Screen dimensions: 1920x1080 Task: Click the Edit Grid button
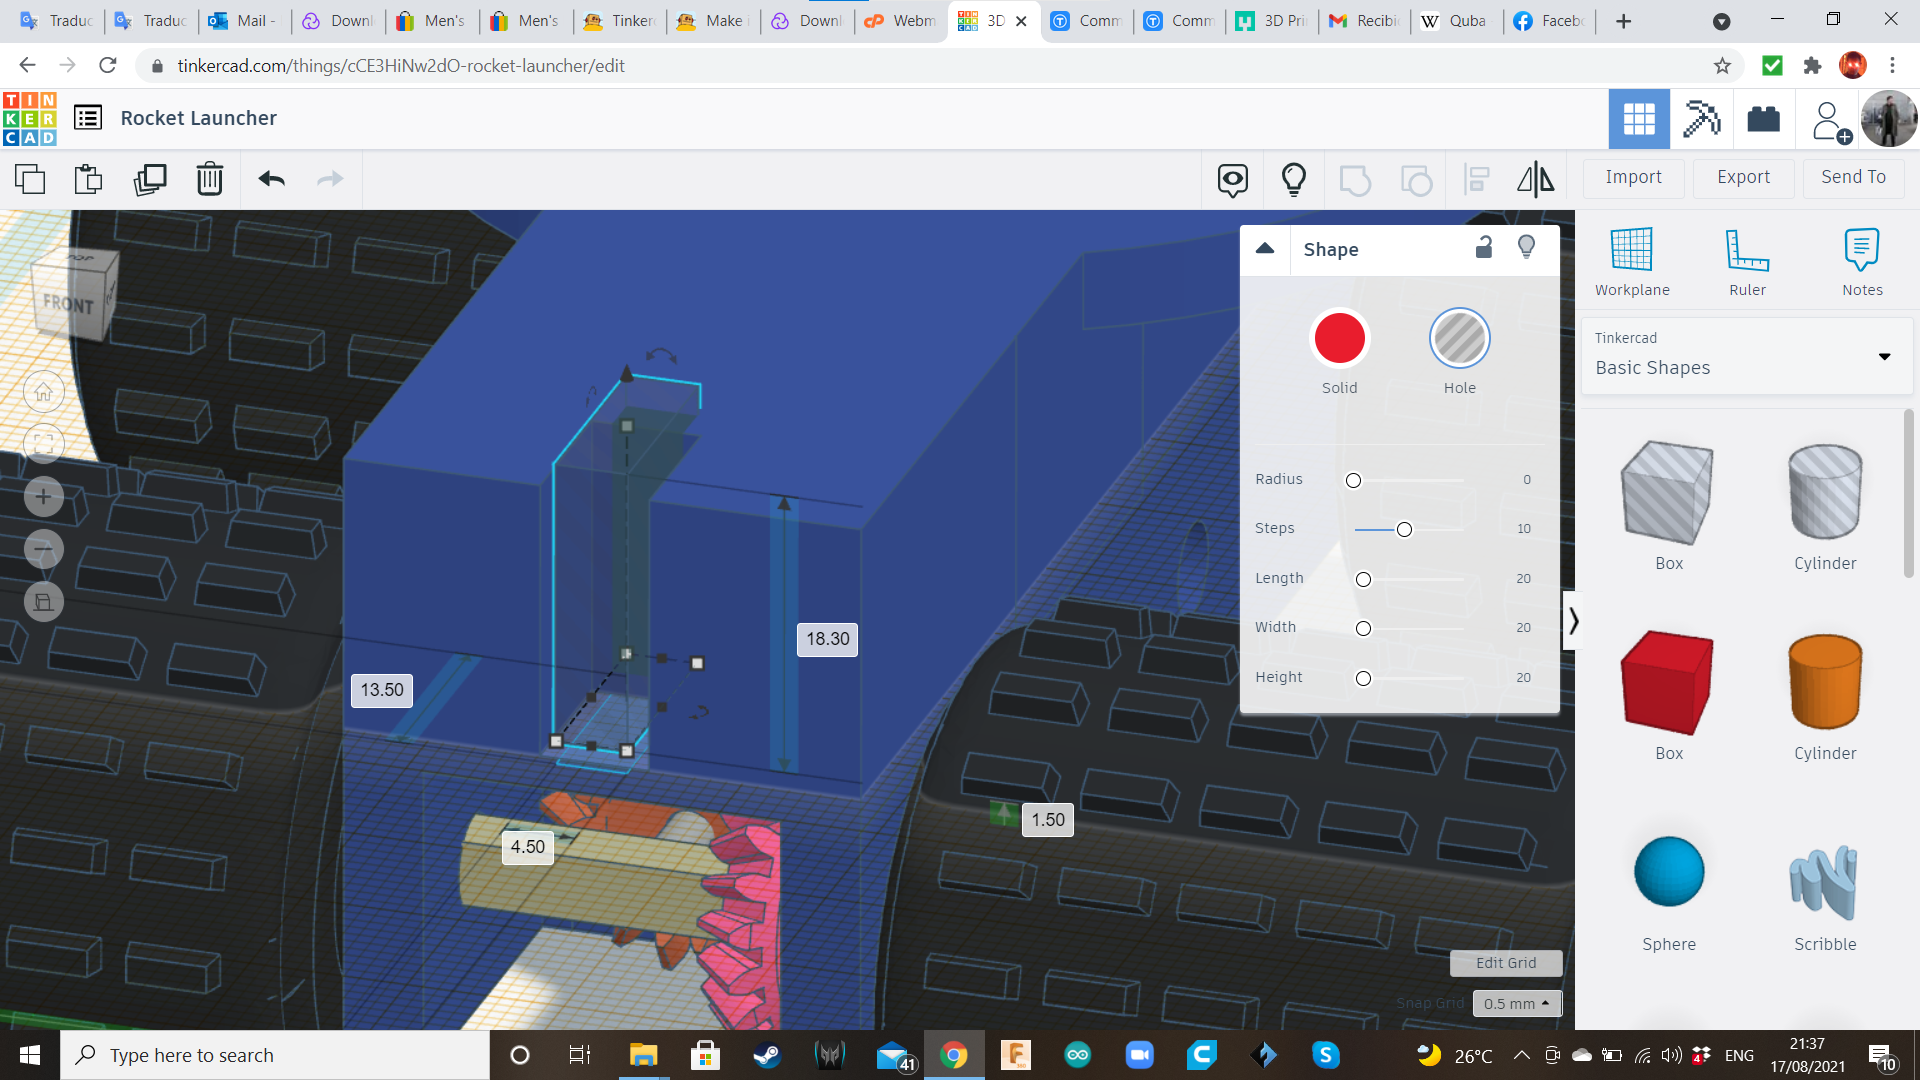[x=1505, y=963]
